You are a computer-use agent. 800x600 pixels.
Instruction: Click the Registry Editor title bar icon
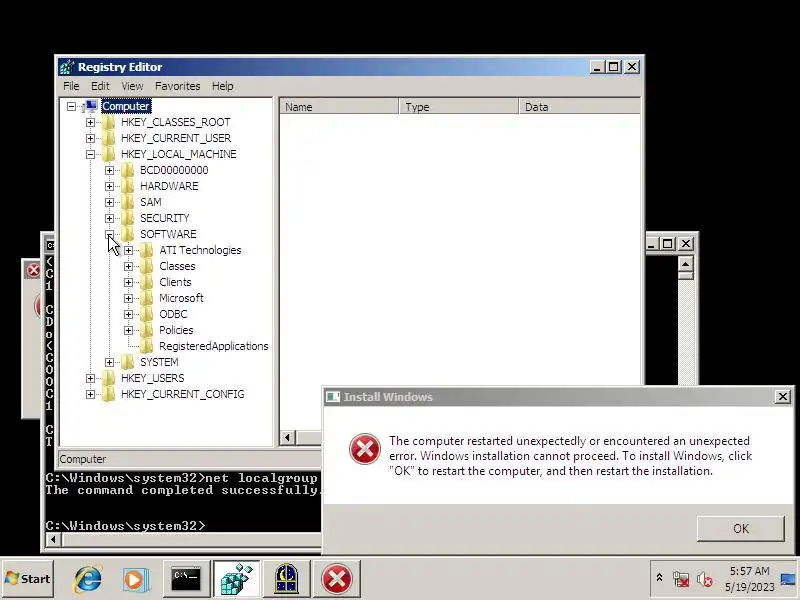(67, 67)
